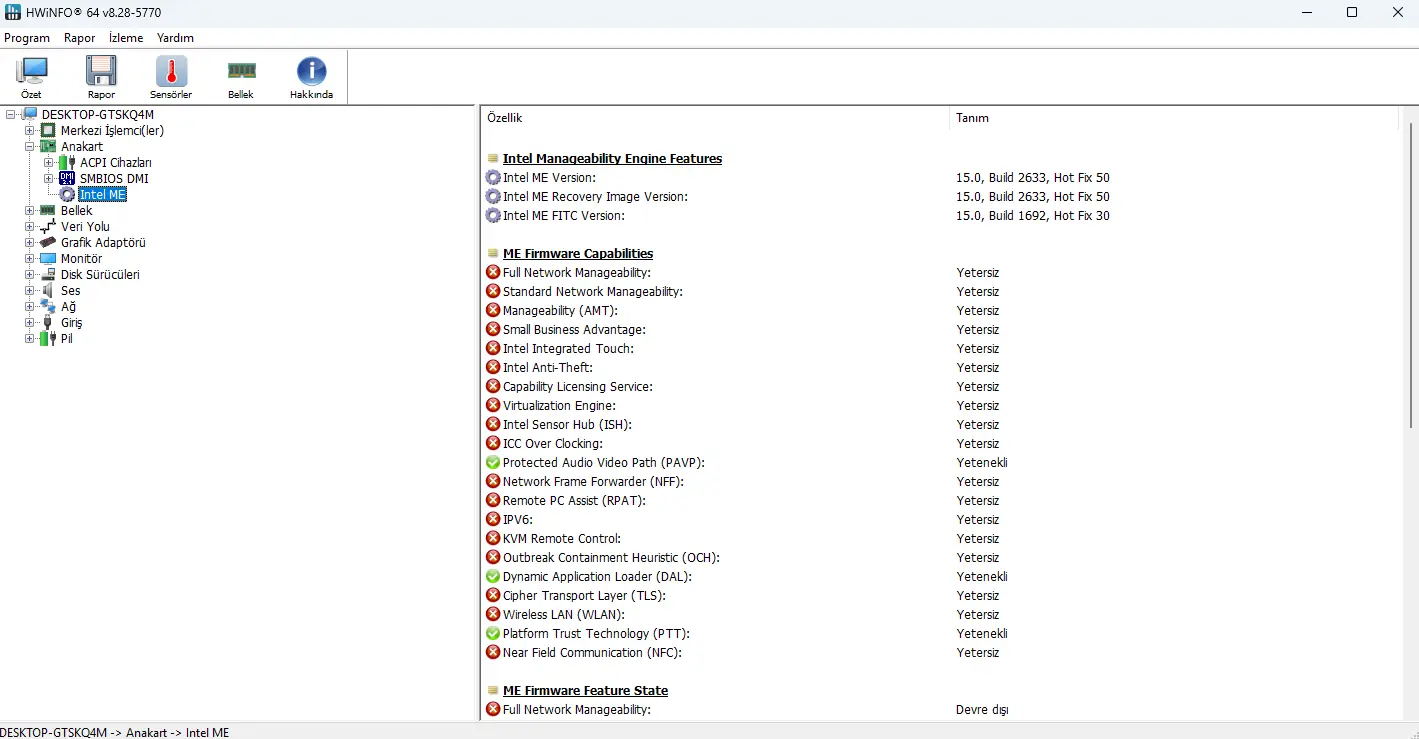Expand the ACPI Cihazları node

coord(49,163)
